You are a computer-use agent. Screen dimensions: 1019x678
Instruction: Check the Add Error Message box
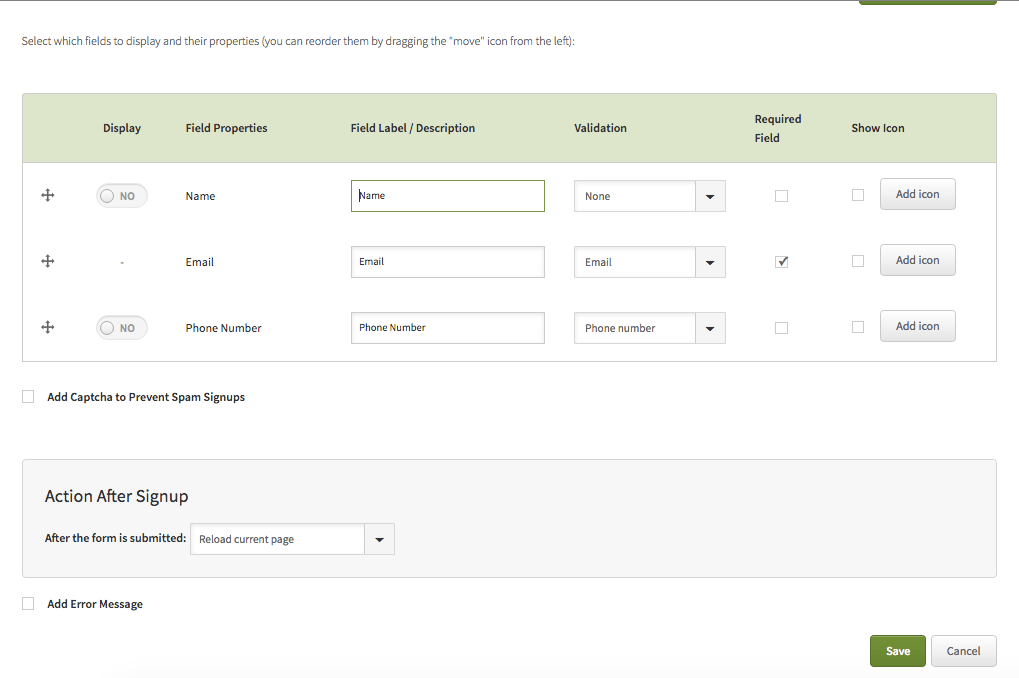pyautogui.click(x=28, y=604)
